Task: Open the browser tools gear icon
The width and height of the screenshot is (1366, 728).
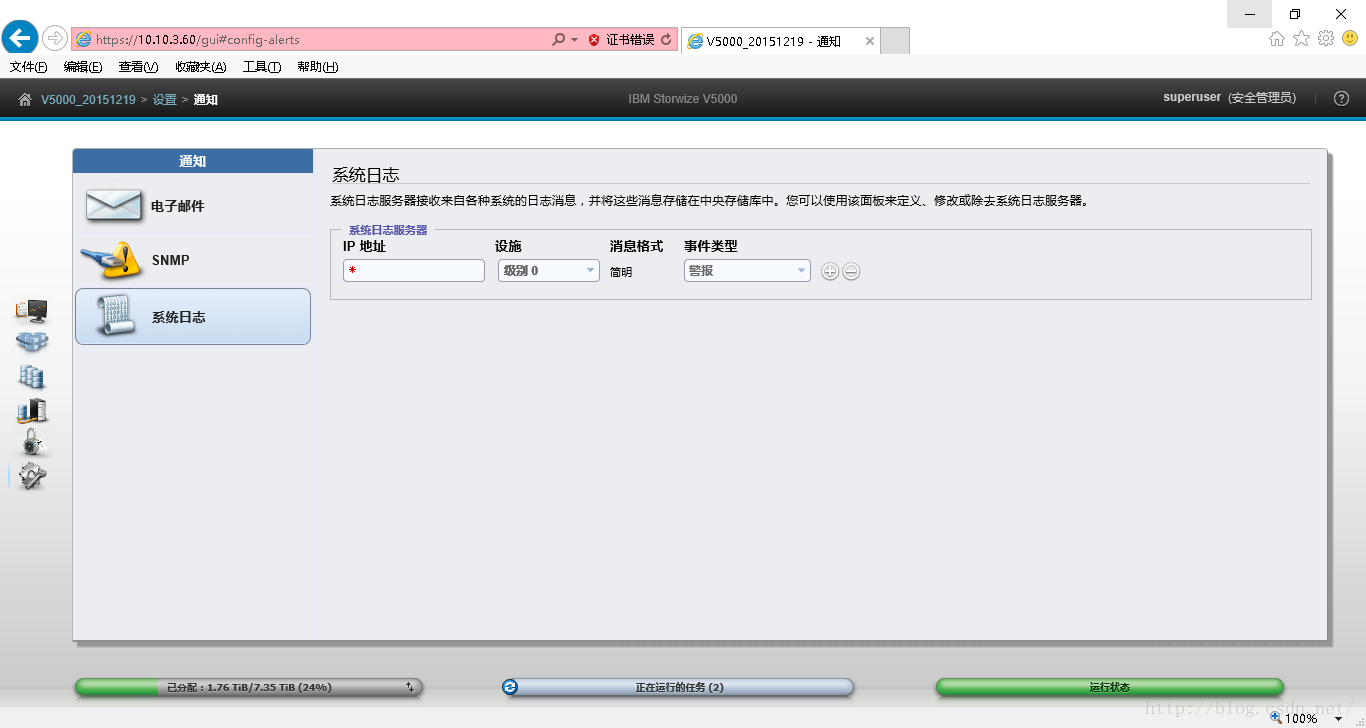Action: pos(1326,39)
